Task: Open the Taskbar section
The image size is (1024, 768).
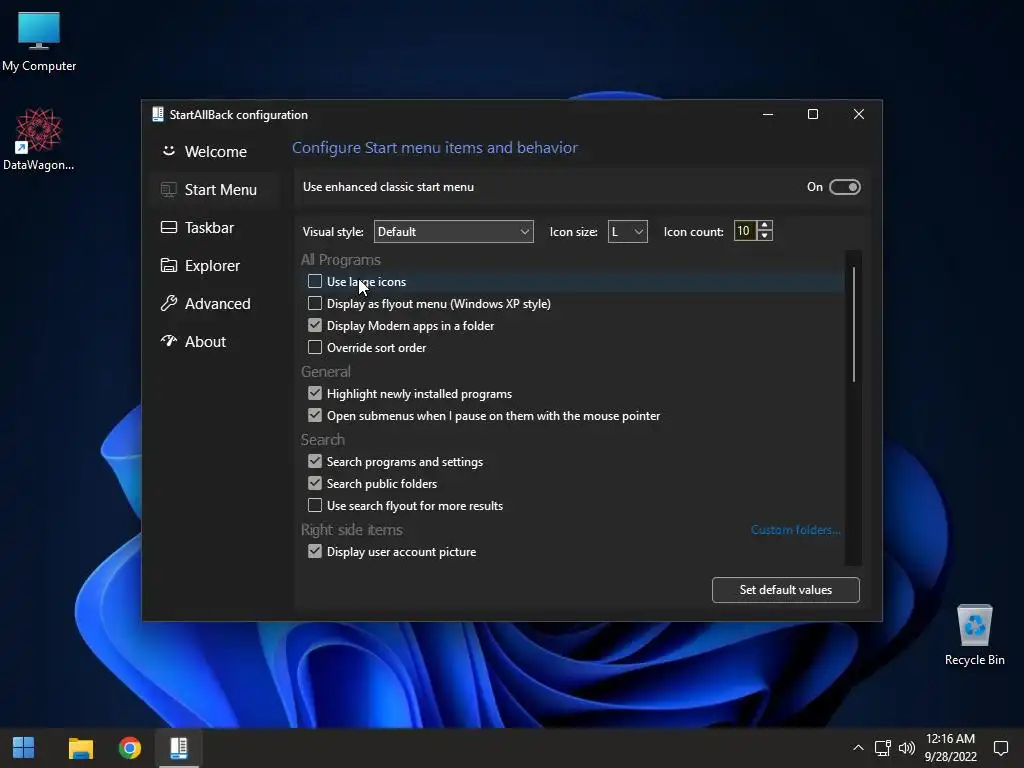Action: coord(197,227)
